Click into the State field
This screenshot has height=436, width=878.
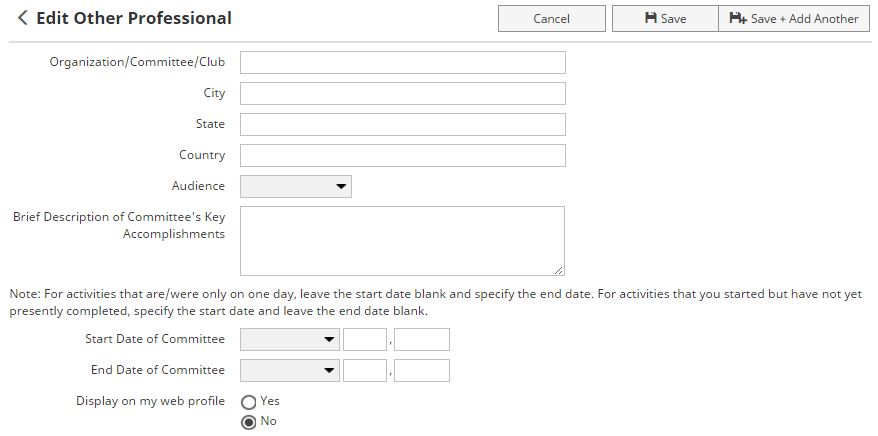402,124
